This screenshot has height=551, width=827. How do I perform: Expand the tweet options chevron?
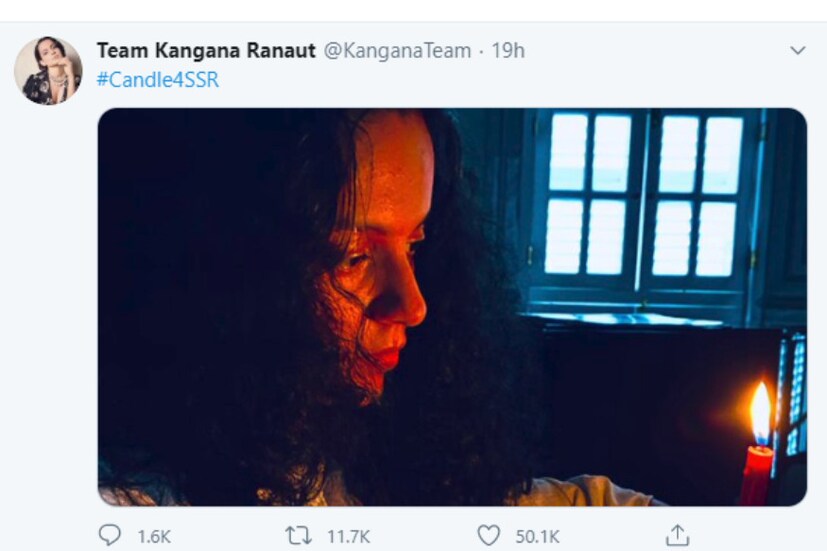click(797, 51)
